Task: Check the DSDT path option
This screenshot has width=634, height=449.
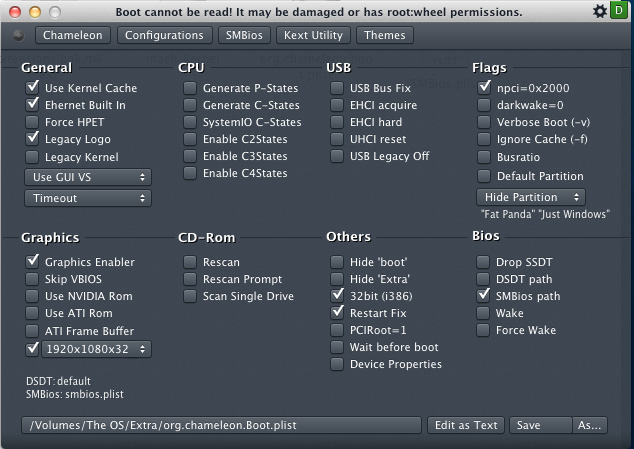Action: click(x=483, y=279)
